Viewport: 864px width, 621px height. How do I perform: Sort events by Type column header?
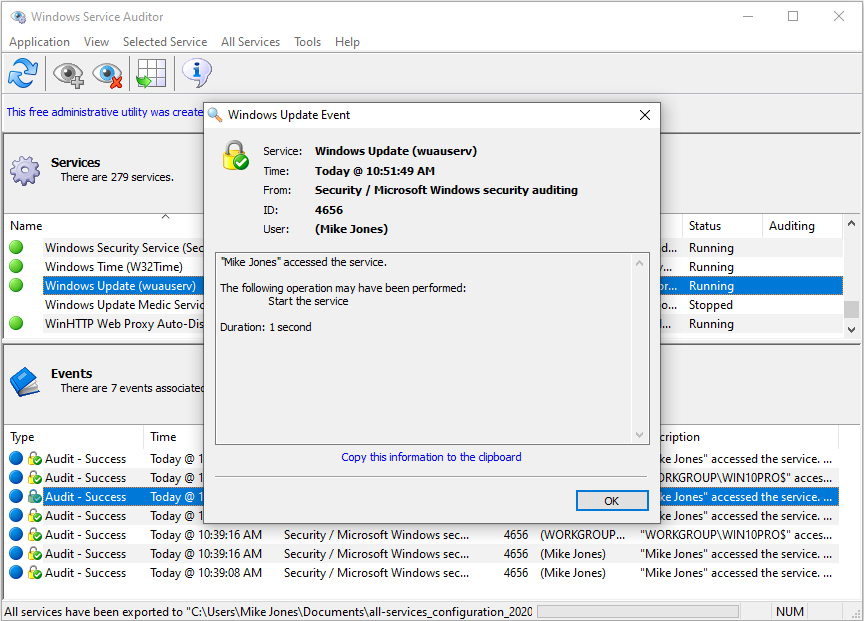(x=74, y=437)
